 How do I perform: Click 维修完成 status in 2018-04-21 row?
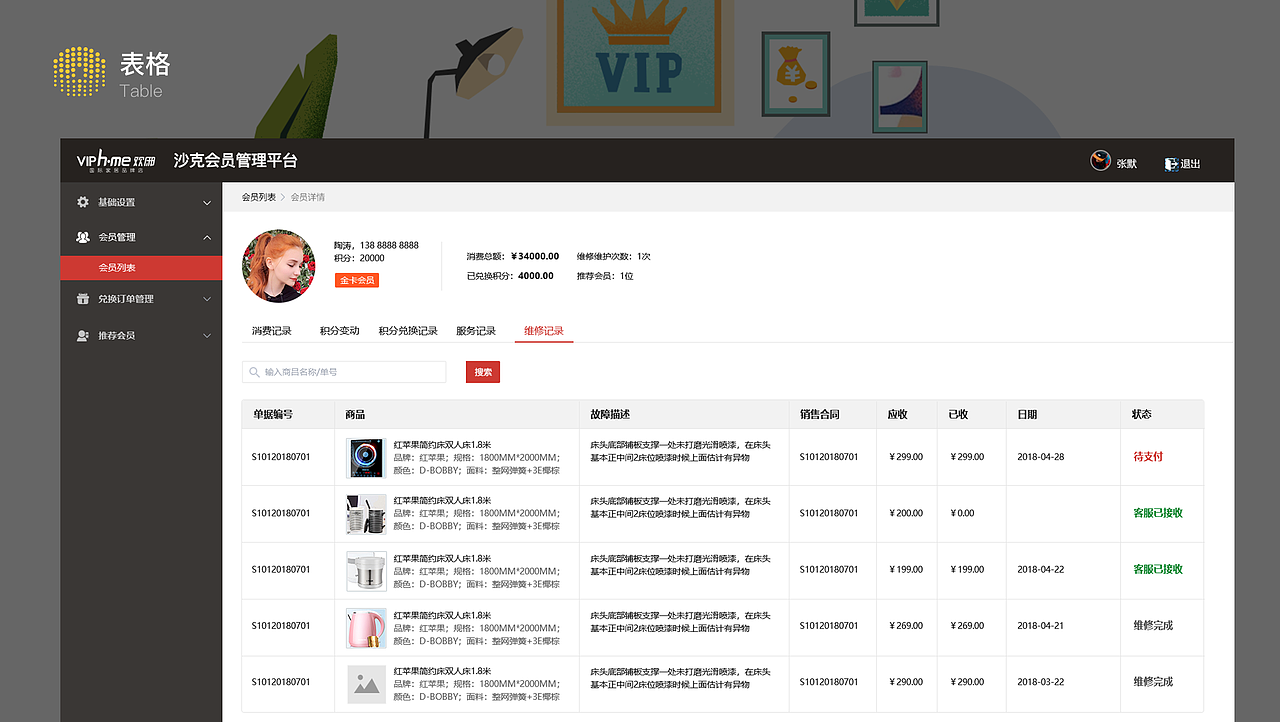pyautogui.click(x=1153, y=626)
